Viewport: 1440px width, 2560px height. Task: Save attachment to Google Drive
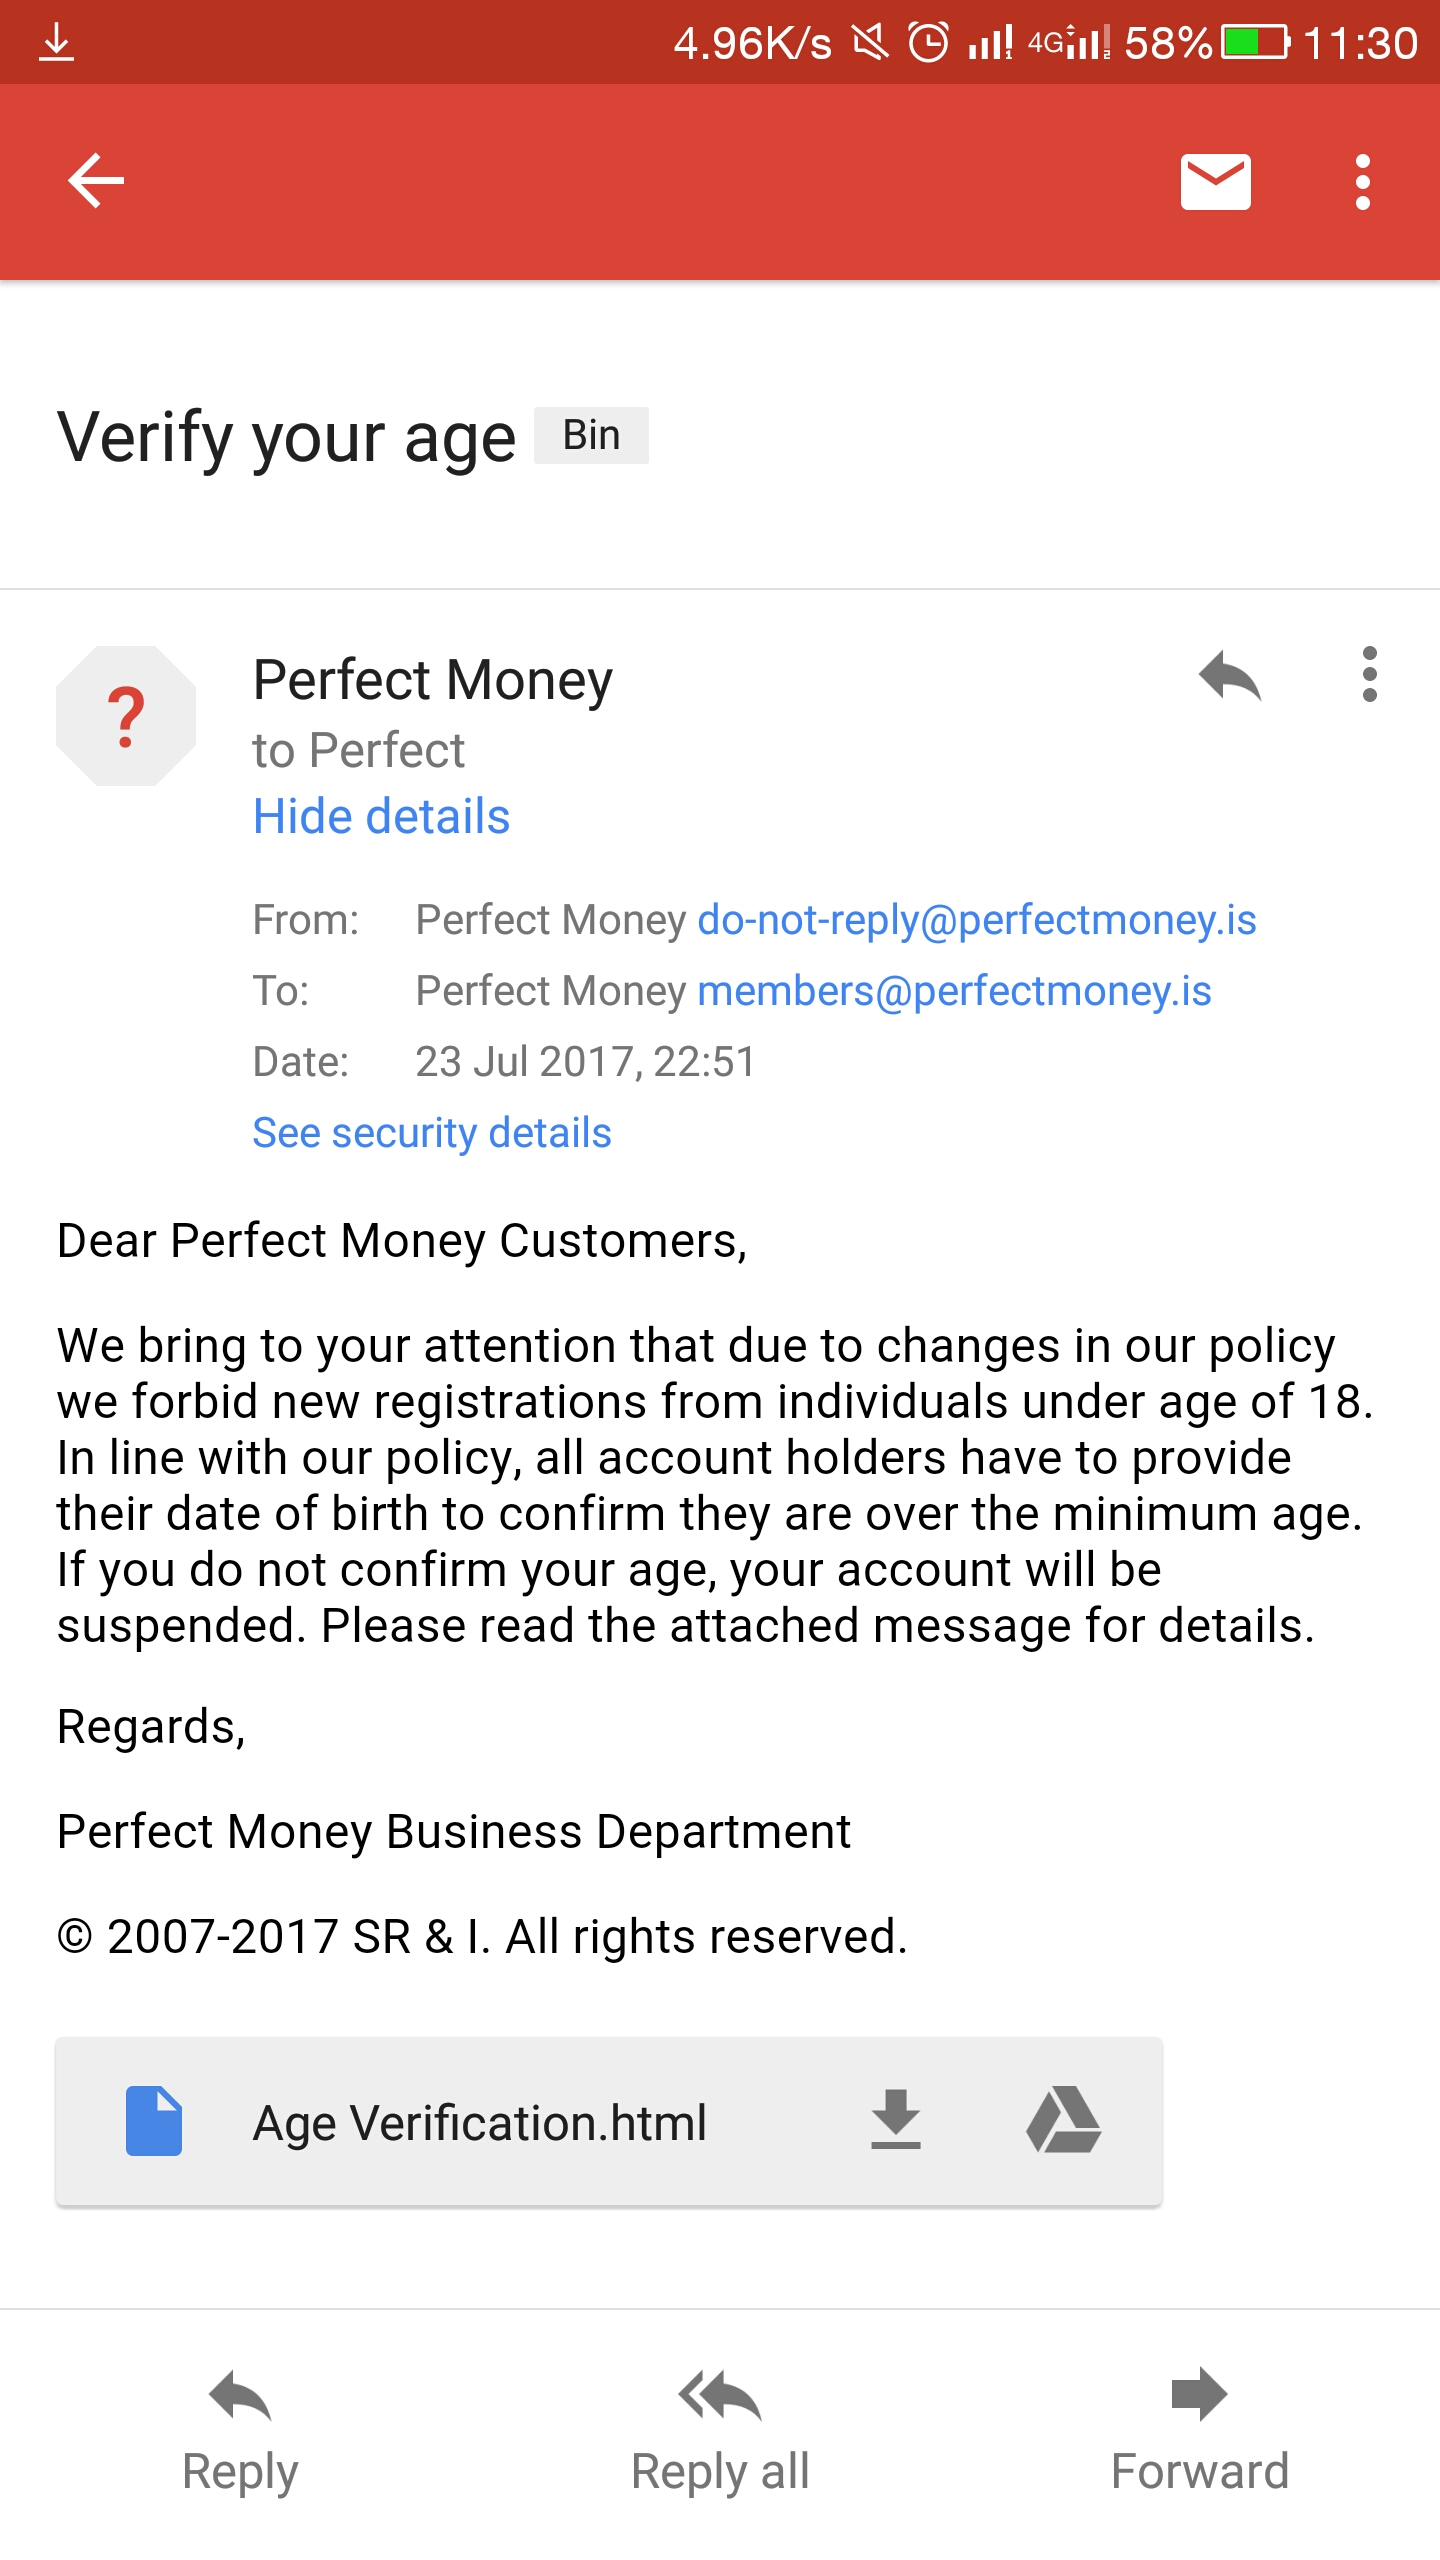(1063, 2120)
